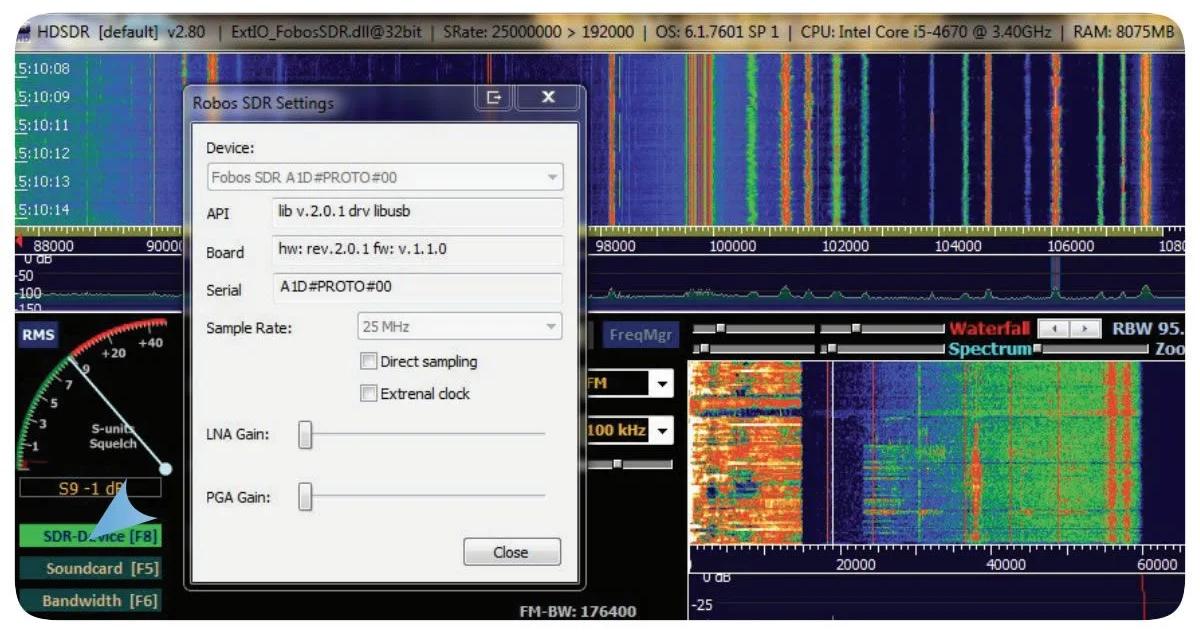The width and height of the screenshot is (1200, 635).
Task: Click the left arrow next to Waterfall
Action: click(x=1053, y=329)
